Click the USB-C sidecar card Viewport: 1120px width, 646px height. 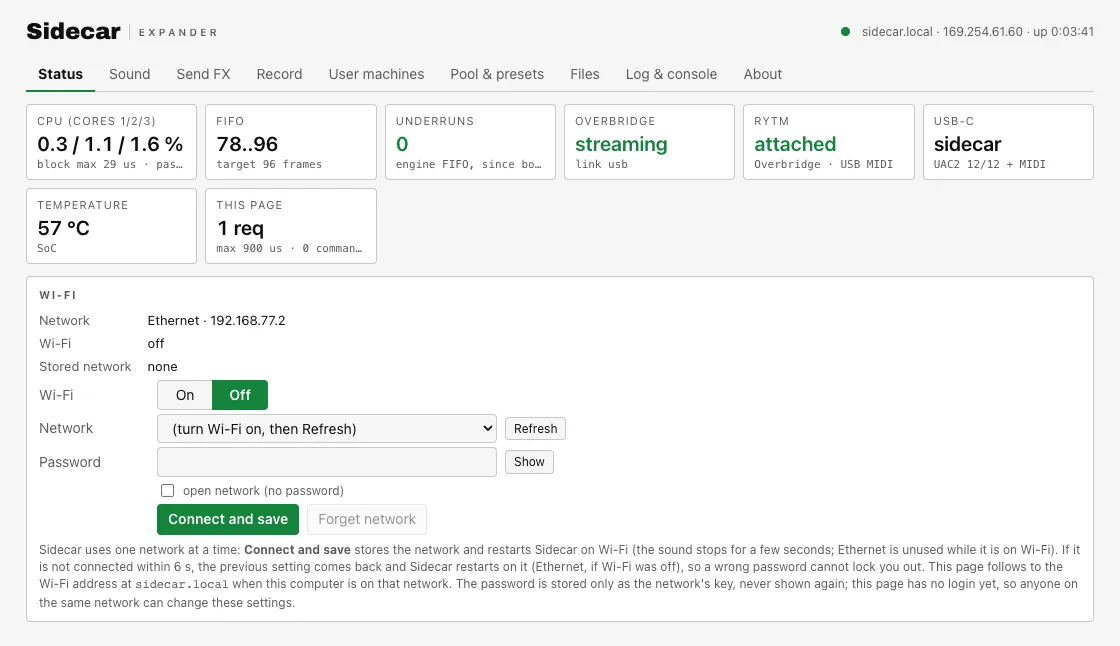[x=1009, y=142]
